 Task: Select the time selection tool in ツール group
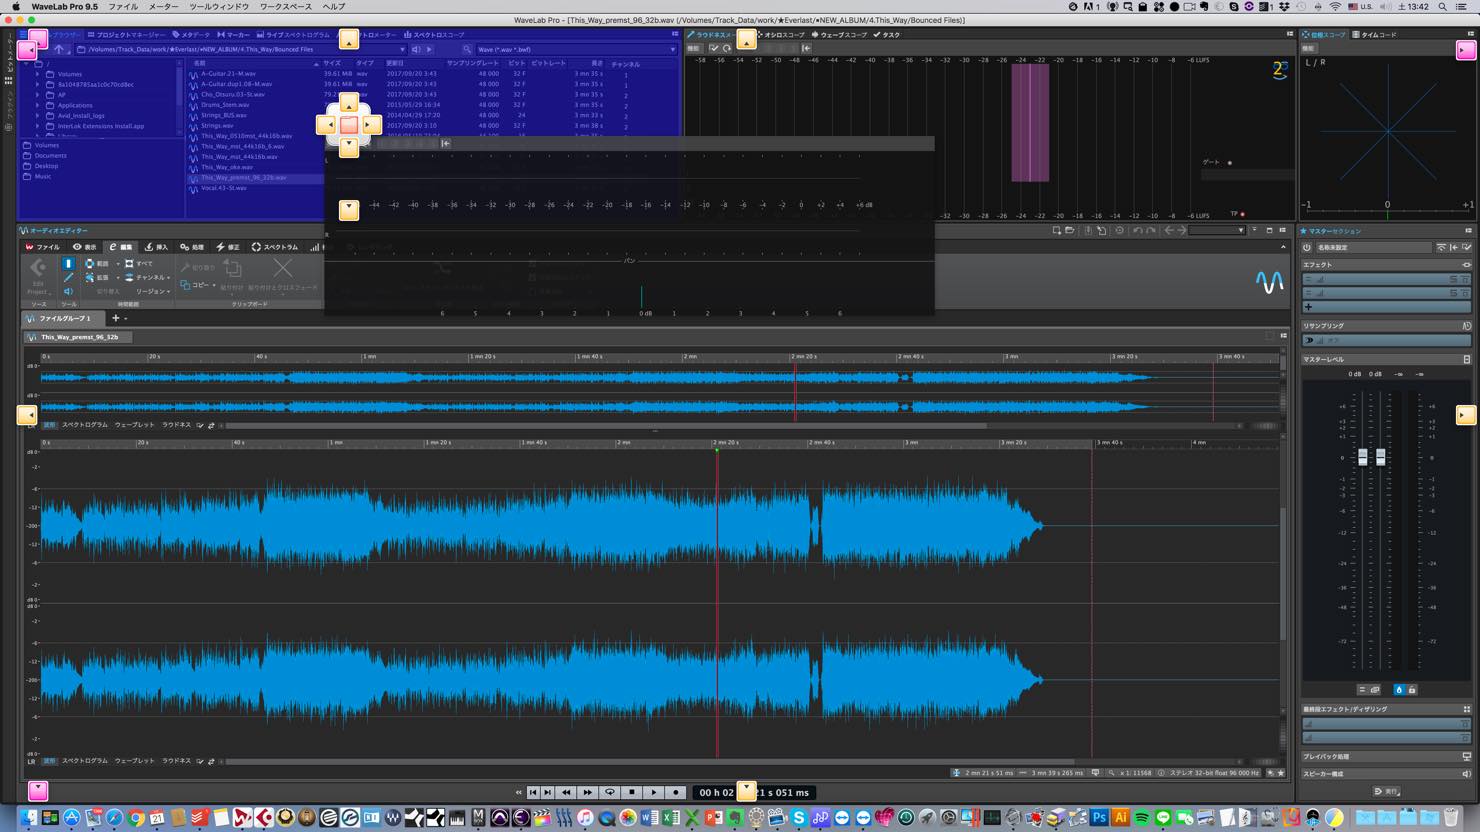[68, 264]
